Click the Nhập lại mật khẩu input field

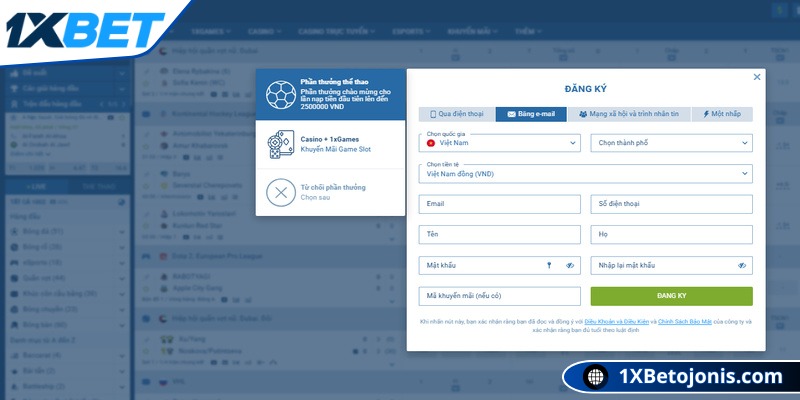671,265
